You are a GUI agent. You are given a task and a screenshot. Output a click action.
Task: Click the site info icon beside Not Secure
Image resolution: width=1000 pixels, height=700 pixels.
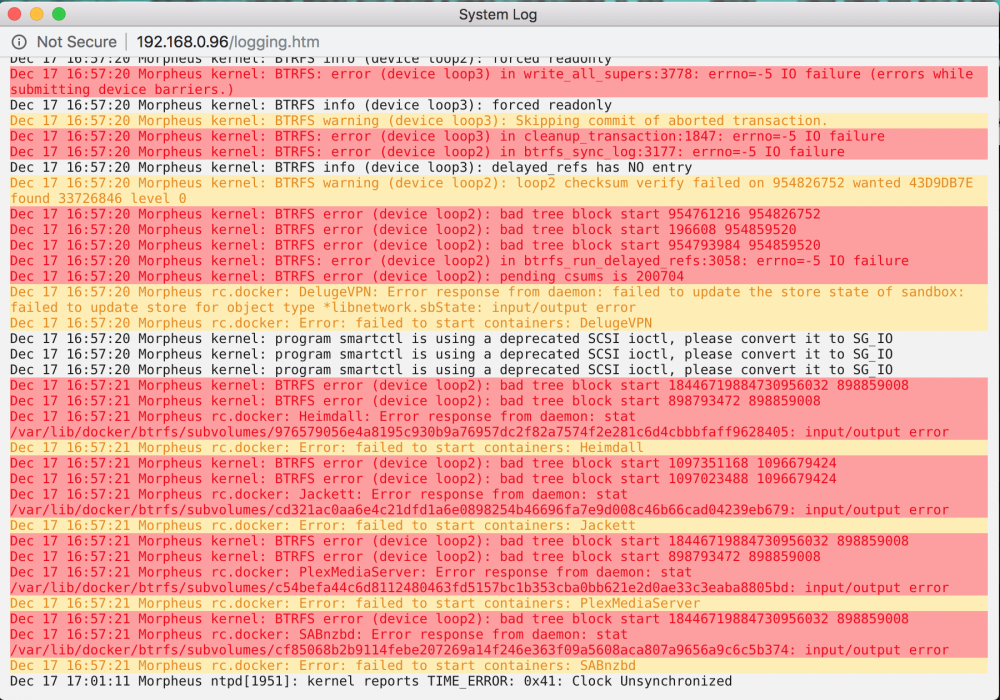[19, 42]
